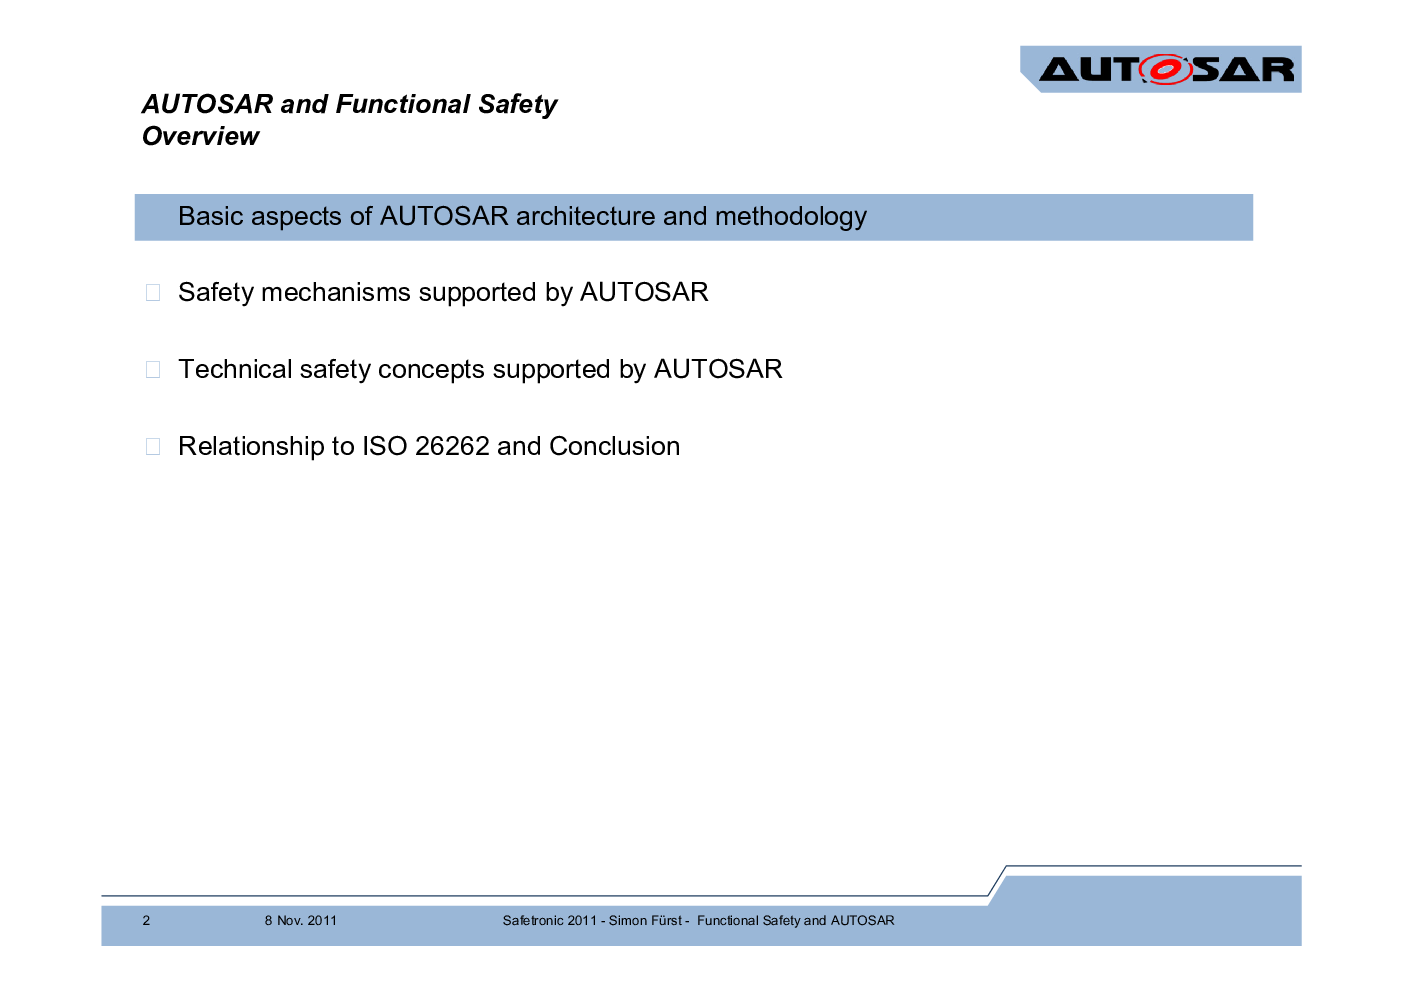Click 'Relationship to ISO 26262 and Conclusion' line

pyautogui.click(x=429, y=446)
